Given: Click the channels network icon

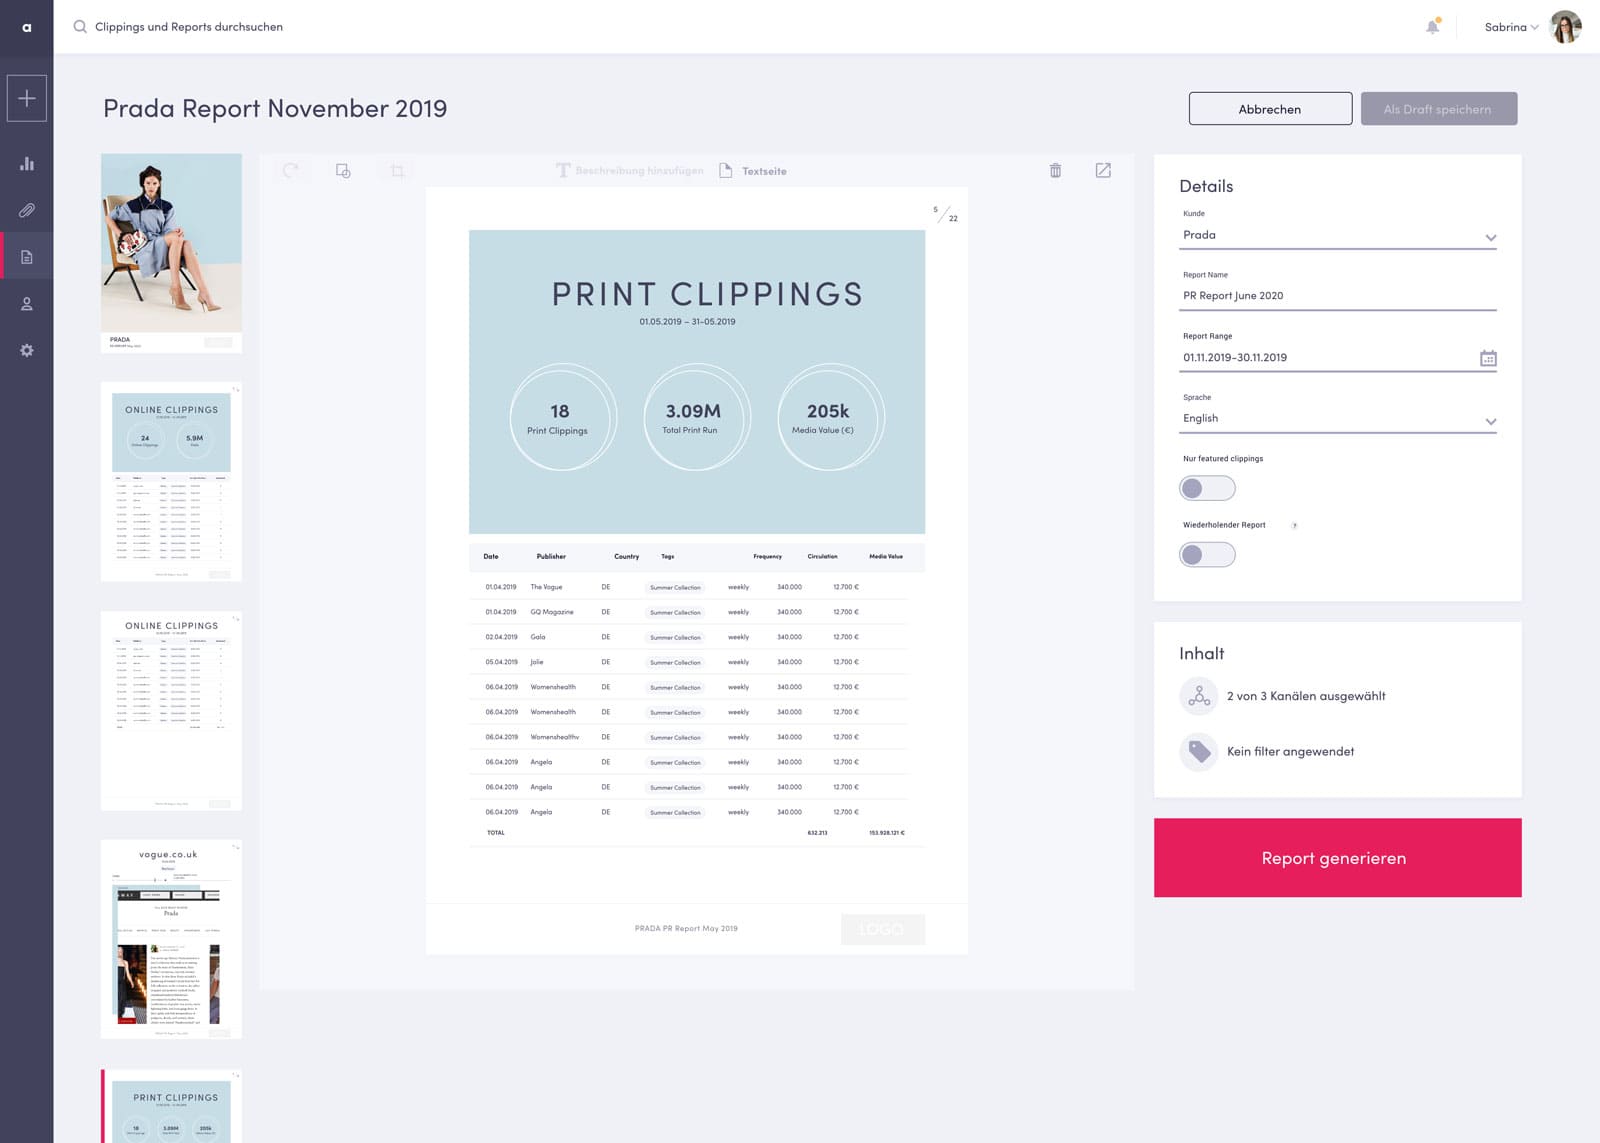Looking at the screenshot, I should point(1199,696).
